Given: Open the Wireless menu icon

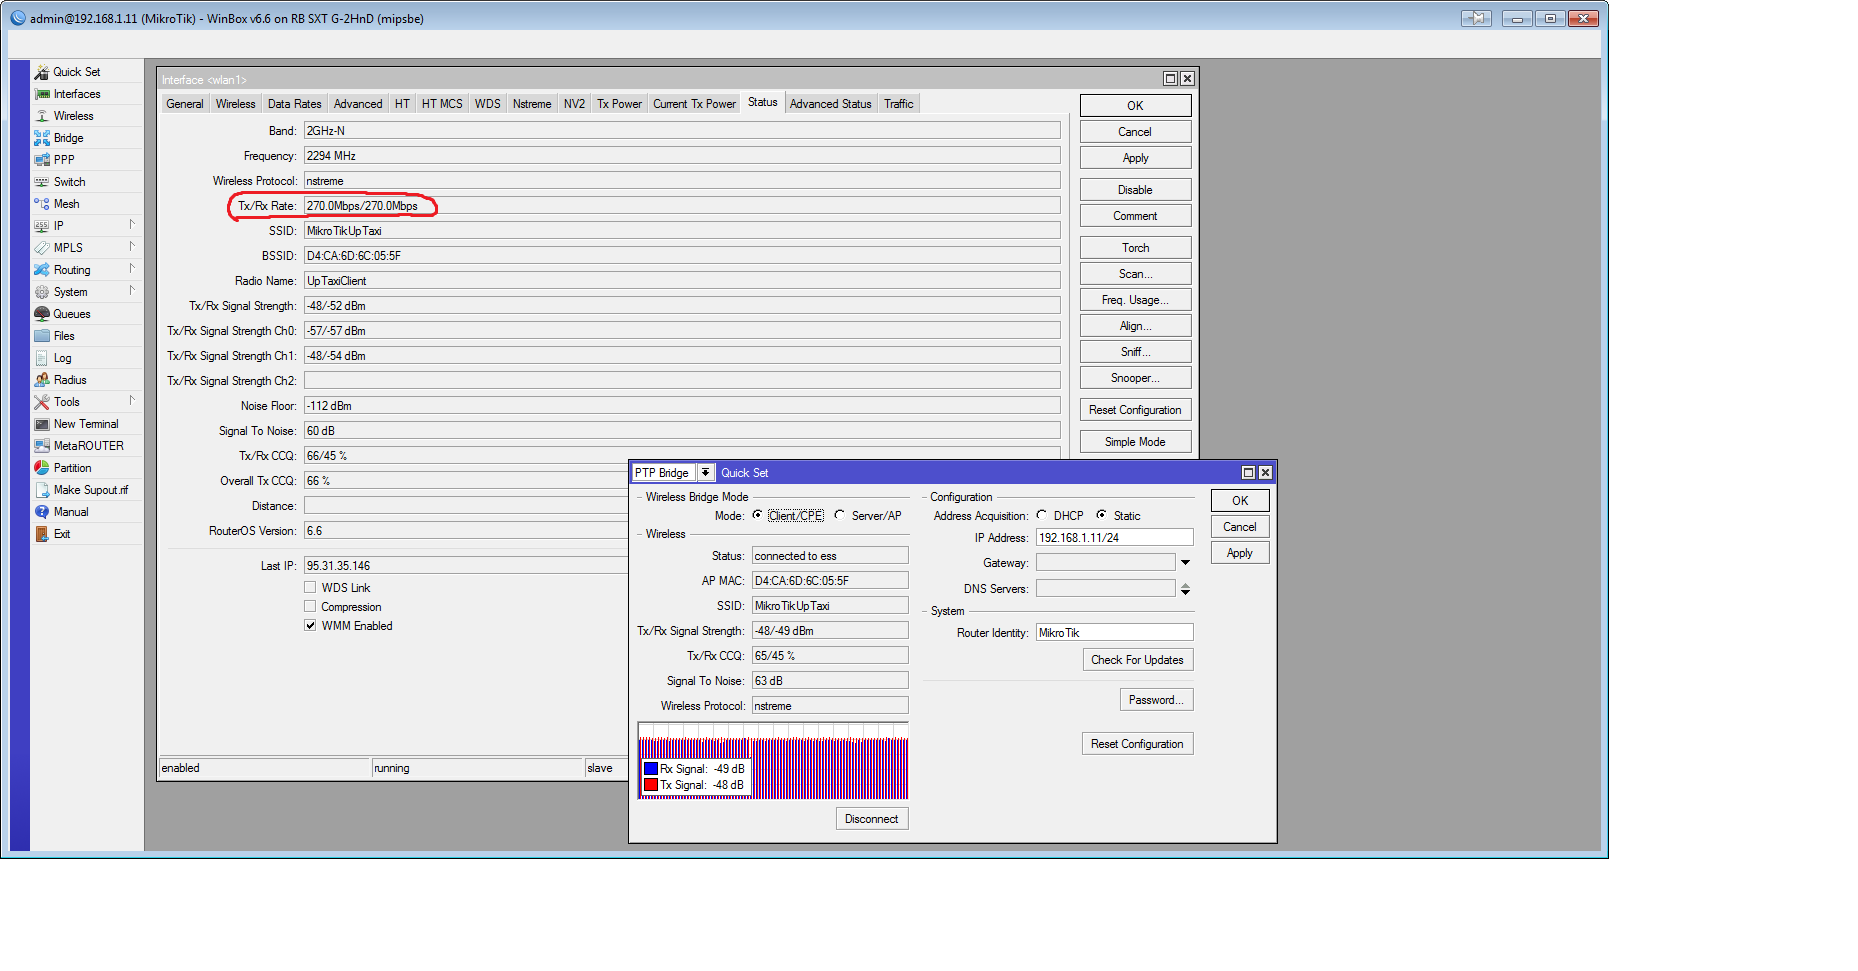Looking at the screenshot, I should pyautogui.click(x=42, y=116).
